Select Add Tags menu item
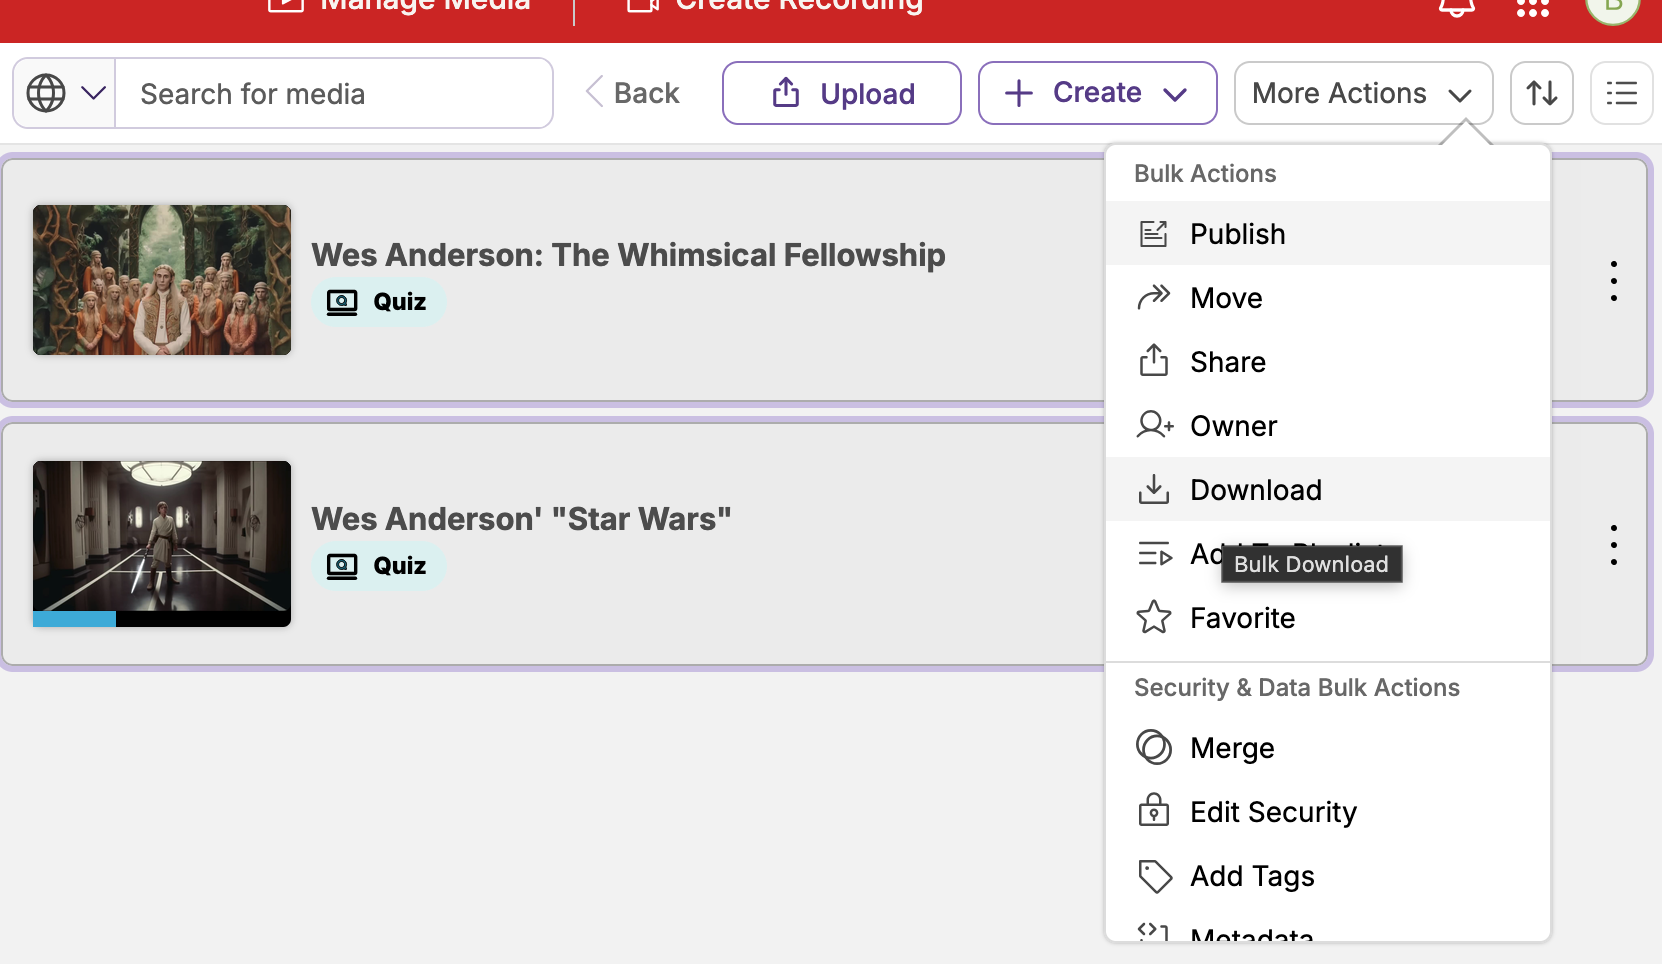 click(x=1328, y=876)
